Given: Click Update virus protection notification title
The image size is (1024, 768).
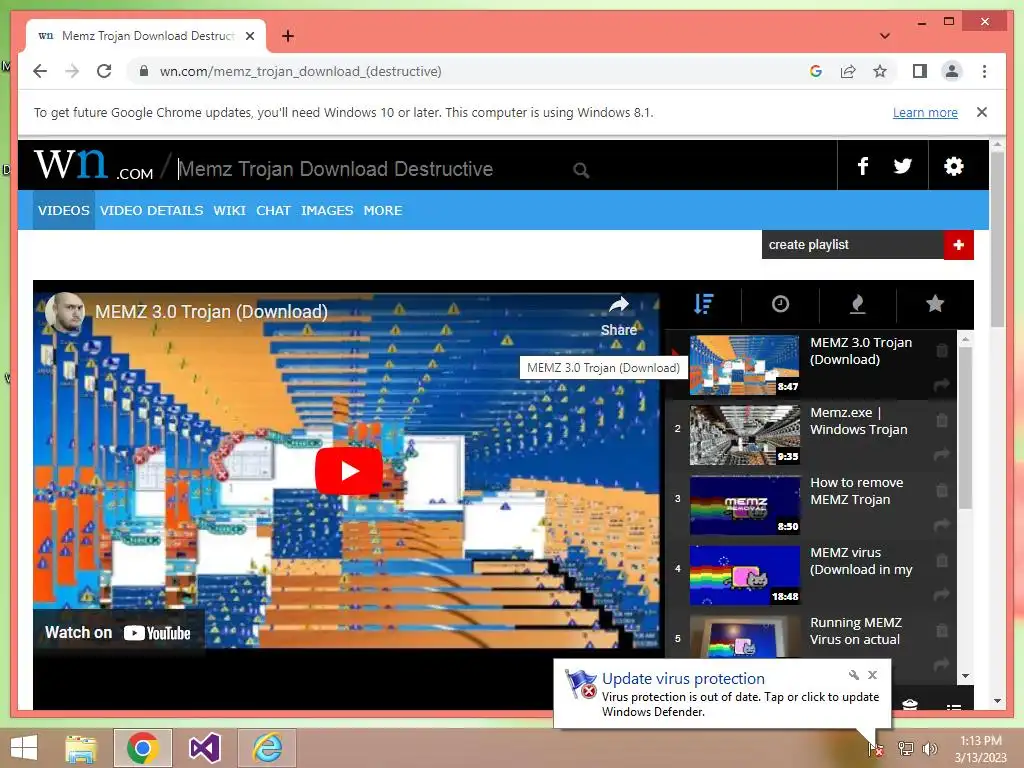Looking at the screenshot, I should tap(683, 679).
